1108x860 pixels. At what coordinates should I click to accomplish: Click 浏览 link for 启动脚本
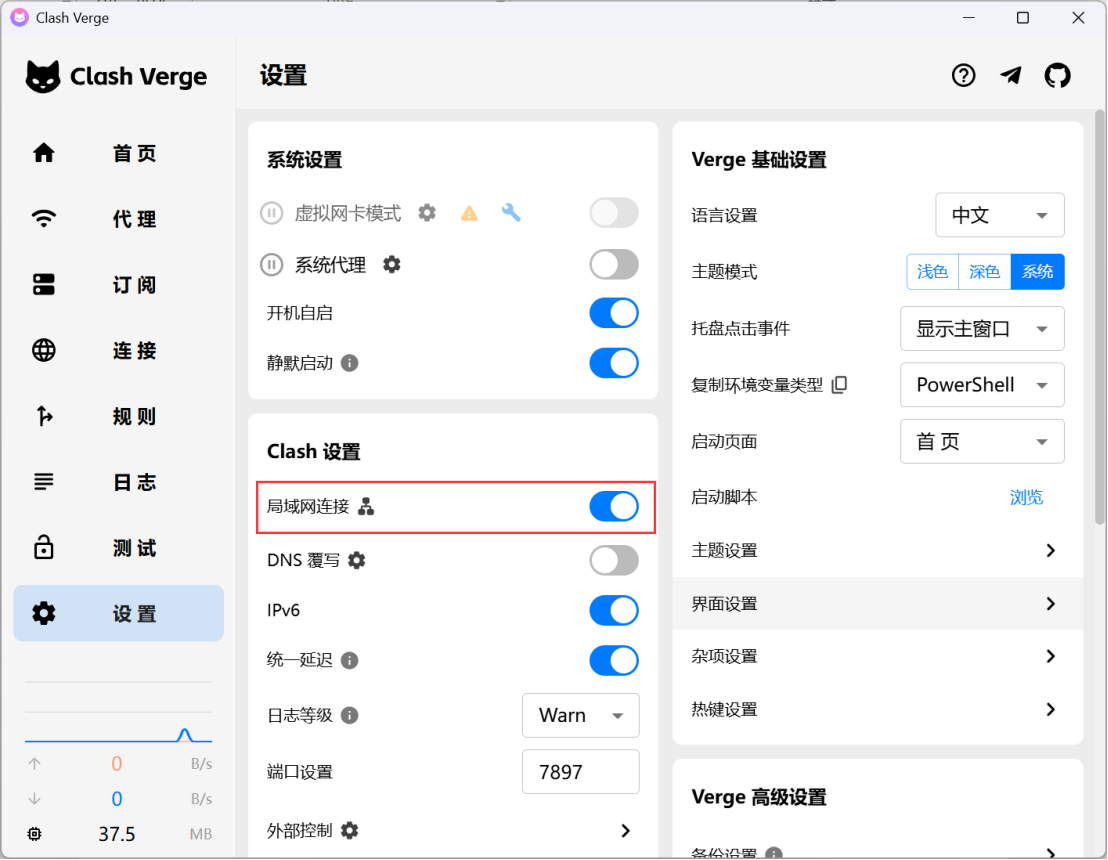click(1026, 497)
